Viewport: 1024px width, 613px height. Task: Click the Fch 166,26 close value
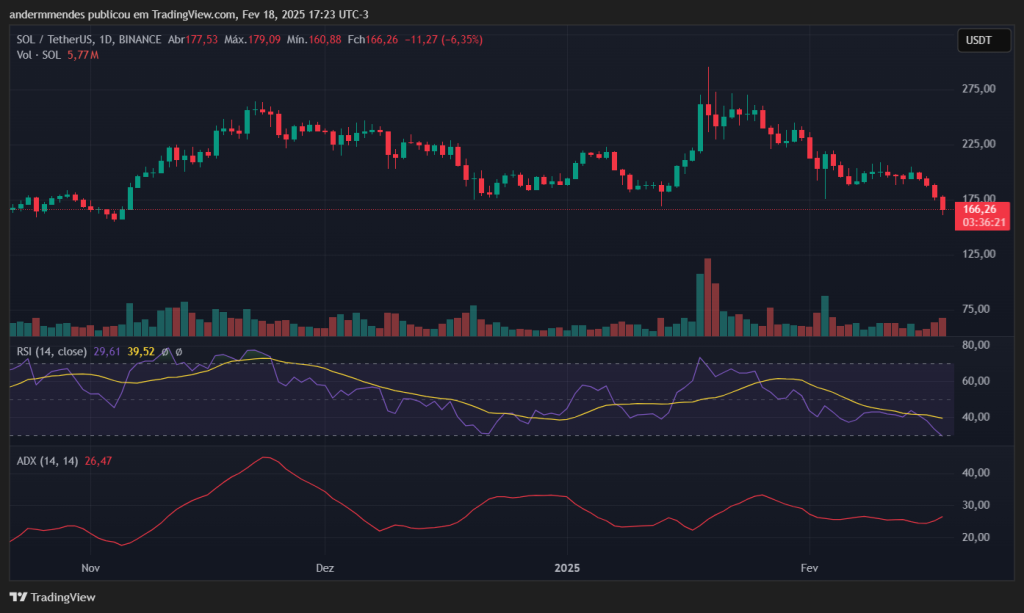pyautogui.click(x=373, y=40)
